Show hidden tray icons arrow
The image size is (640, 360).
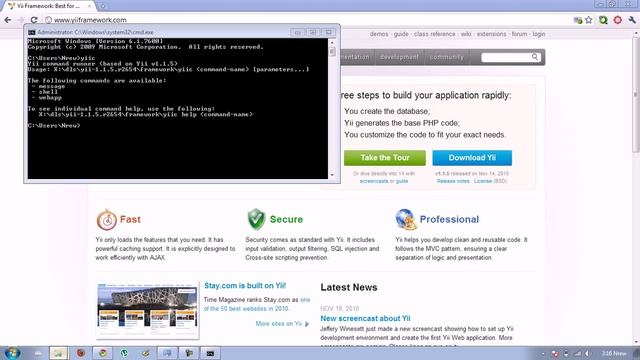543,354
